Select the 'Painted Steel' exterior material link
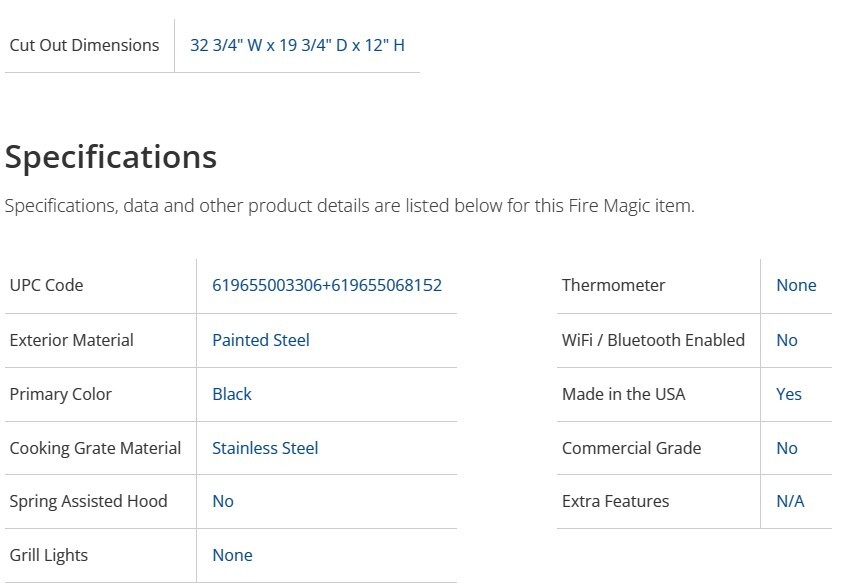852x584 pixels. (x=260, y=340)
